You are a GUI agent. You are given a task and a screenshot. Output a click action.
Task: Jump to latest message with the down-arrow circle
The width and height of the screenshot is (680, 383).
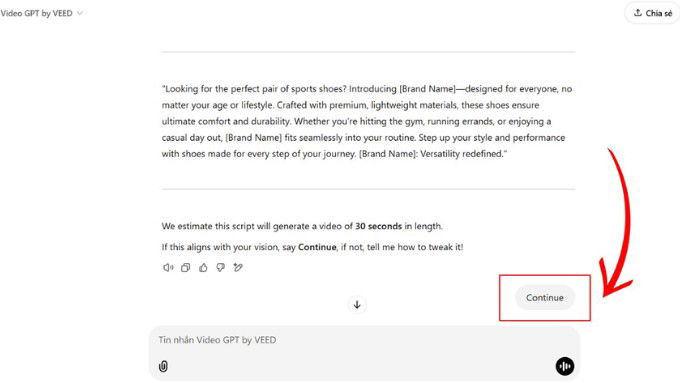pyautogui.click(x=357, y=305)
